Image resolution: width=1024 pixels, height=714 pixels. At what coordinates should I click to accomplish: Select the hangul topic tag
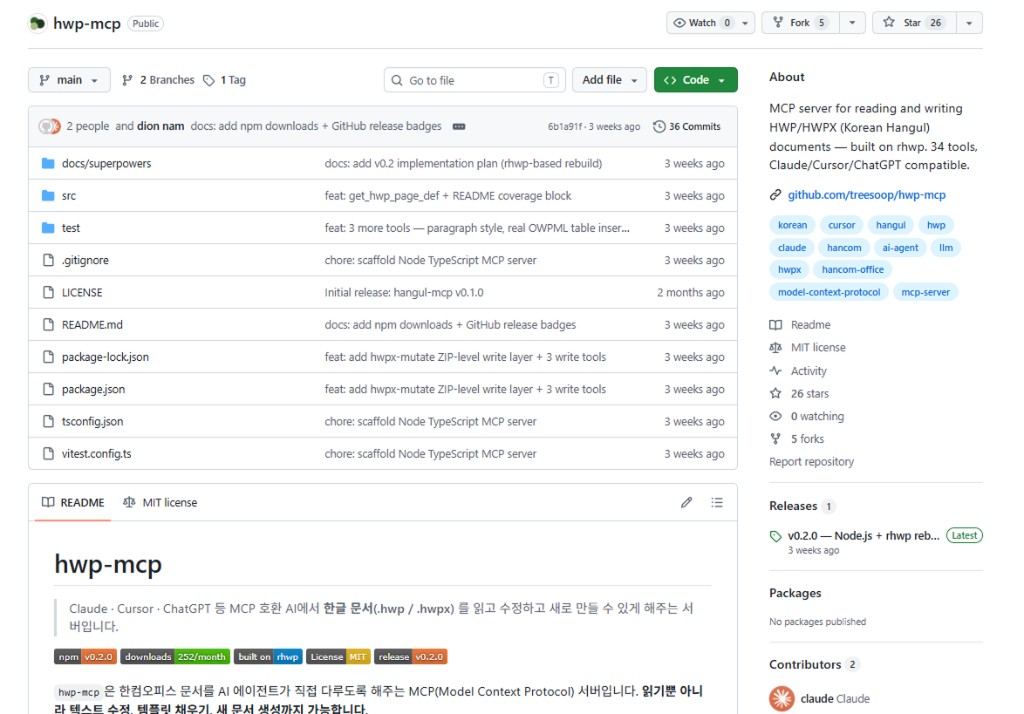(891, 225)
